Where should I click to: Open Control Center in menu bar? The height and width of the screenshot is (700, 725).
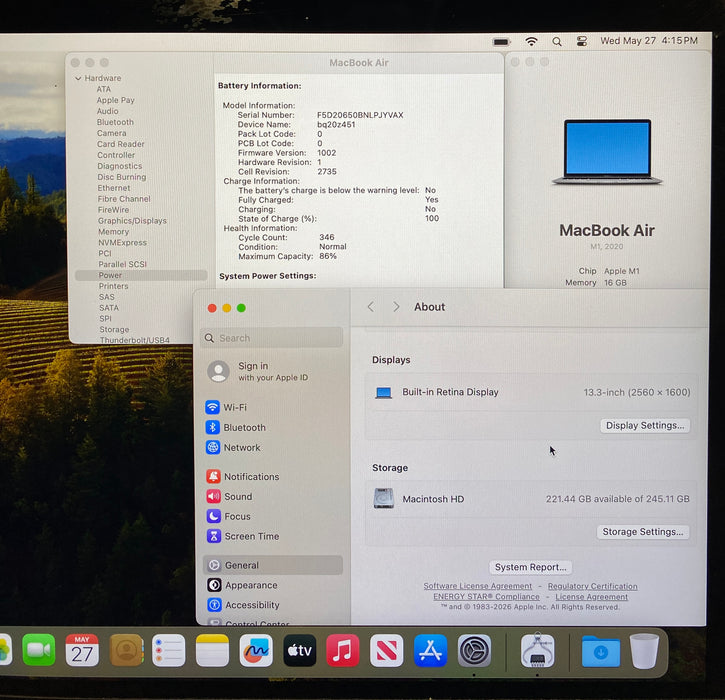(x=582, y=41)
